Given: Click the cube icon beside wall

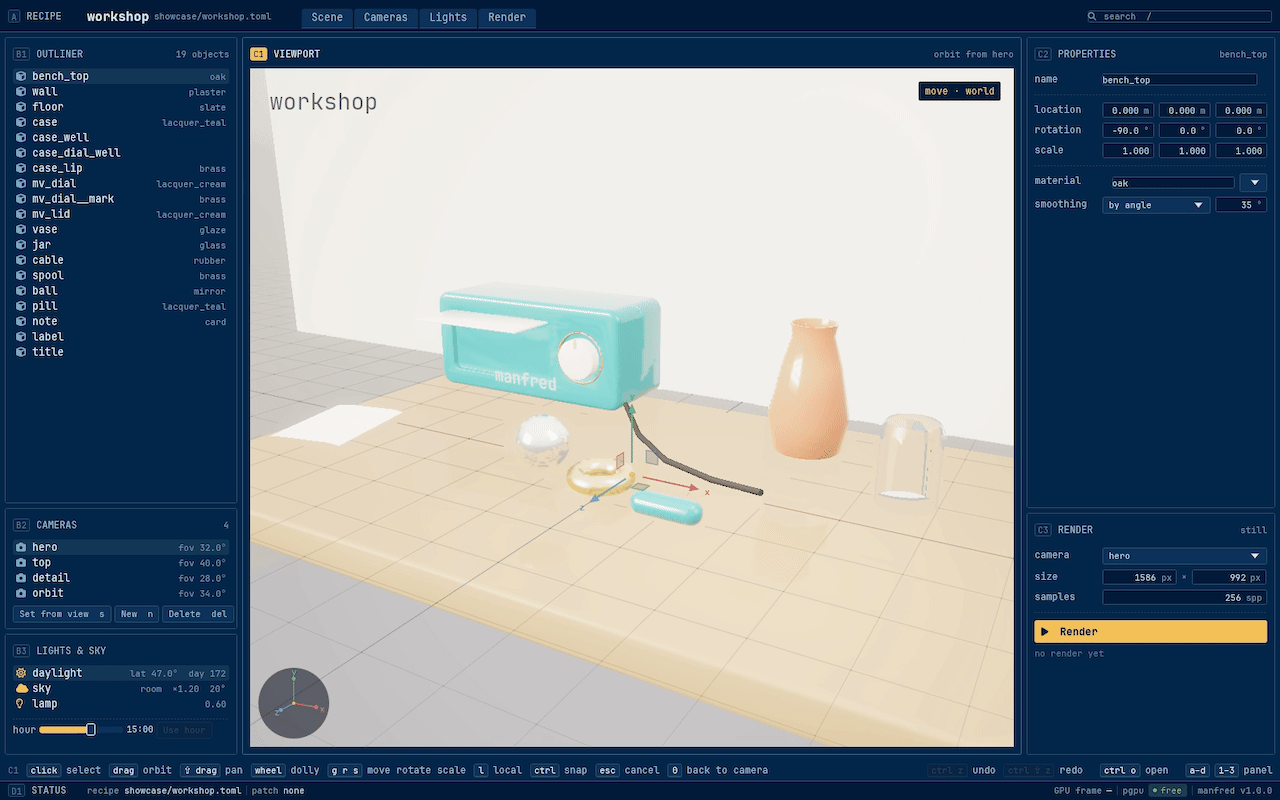Looking at the screenshot, I should [x=21, y=92].
